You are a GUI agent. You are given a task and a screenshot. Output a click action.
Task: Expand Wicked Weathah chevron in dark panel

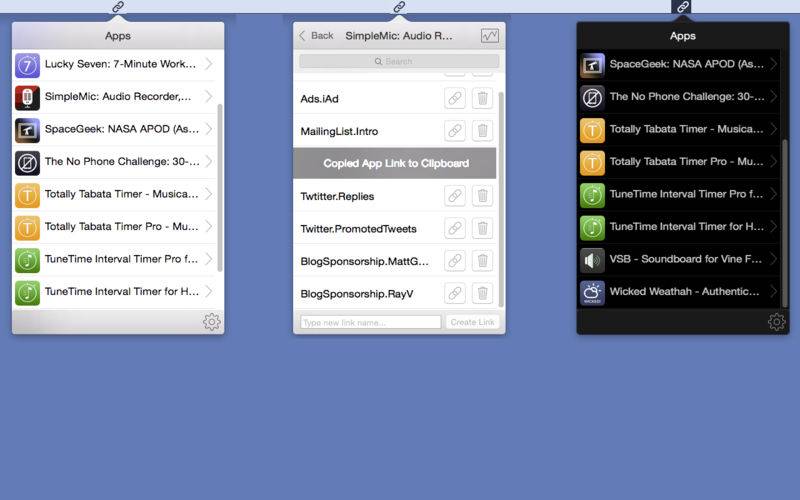coord(773,293)
